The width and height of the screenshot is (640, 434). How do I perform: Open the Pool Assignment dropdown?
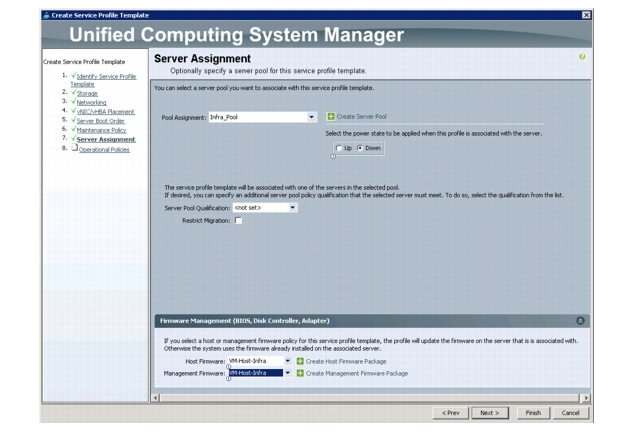click(x=311, y=117)
